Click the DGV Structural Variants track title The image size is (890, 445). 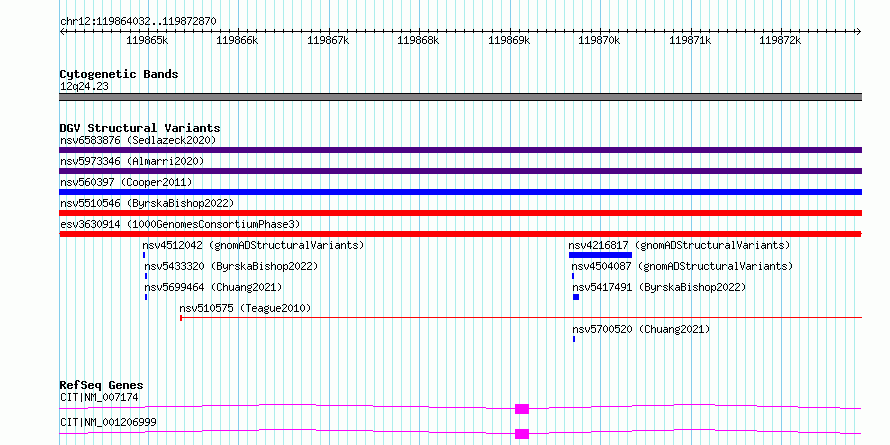coord(140,128)
